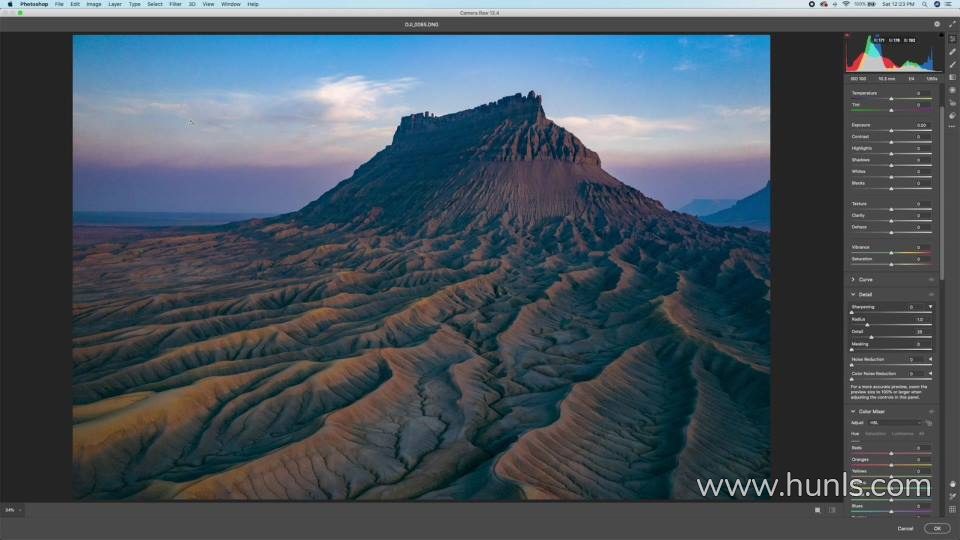Click the Temperature slider handle
This screenshot has width=960, height=540.
click(891, 99)
